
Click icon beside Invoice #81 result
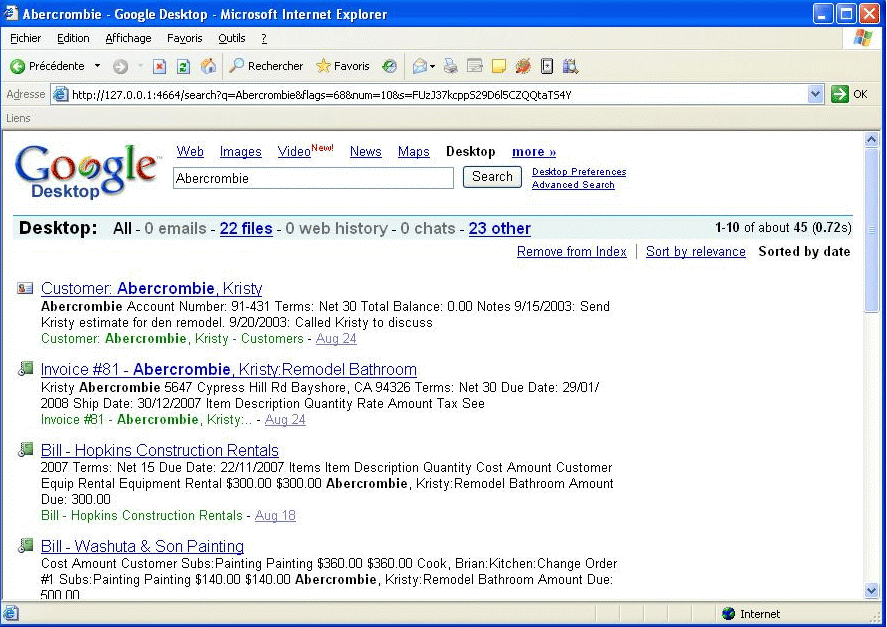click(x=25, y=368)
